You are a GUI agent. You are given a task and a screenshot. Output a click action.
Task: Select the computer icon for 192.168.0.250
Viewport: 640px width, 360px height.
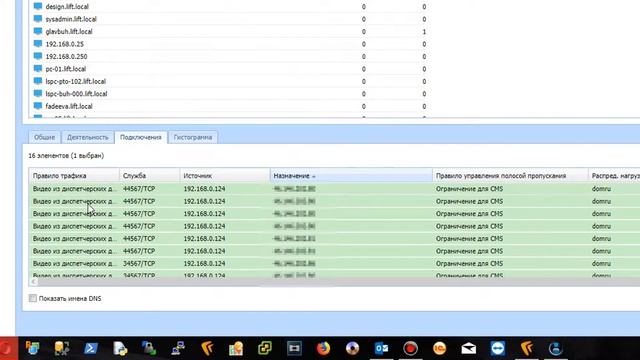click(x=38, y=56)
